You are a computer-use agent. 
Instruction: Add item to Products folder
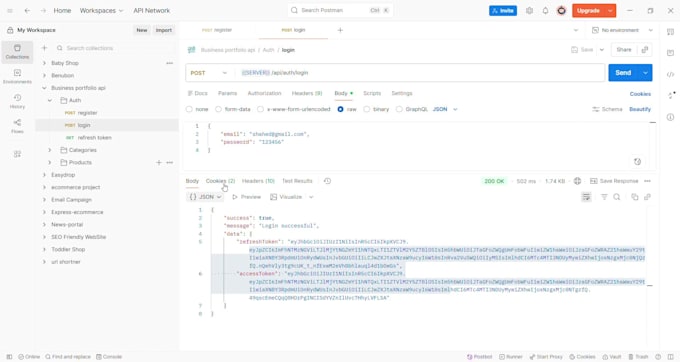tap(159, 163)
